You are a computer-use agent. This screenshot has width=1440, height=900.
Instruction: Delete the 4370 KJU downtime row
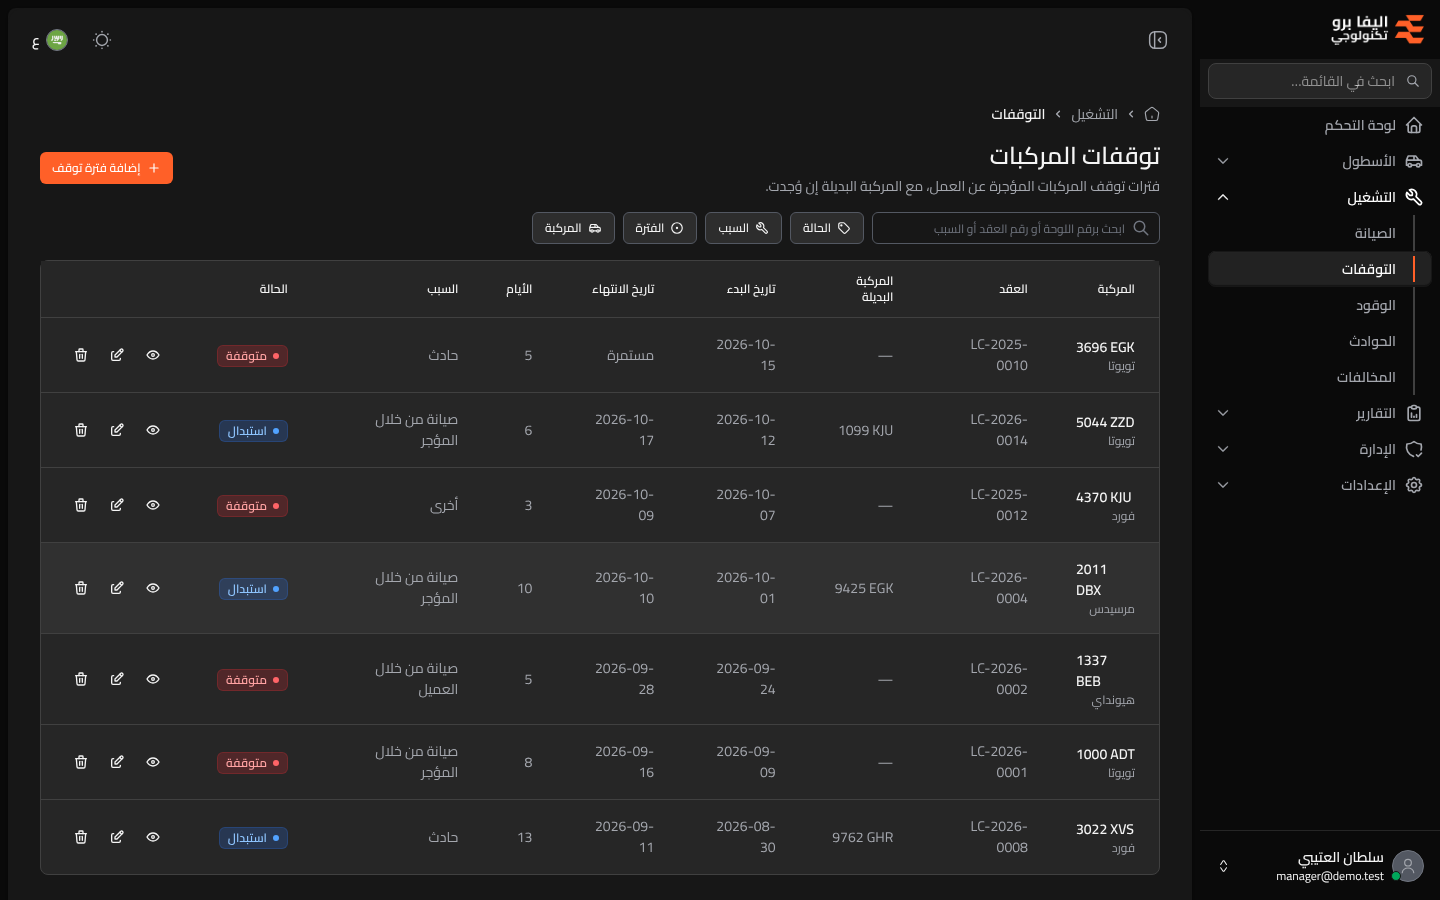(x=81, y=505)
